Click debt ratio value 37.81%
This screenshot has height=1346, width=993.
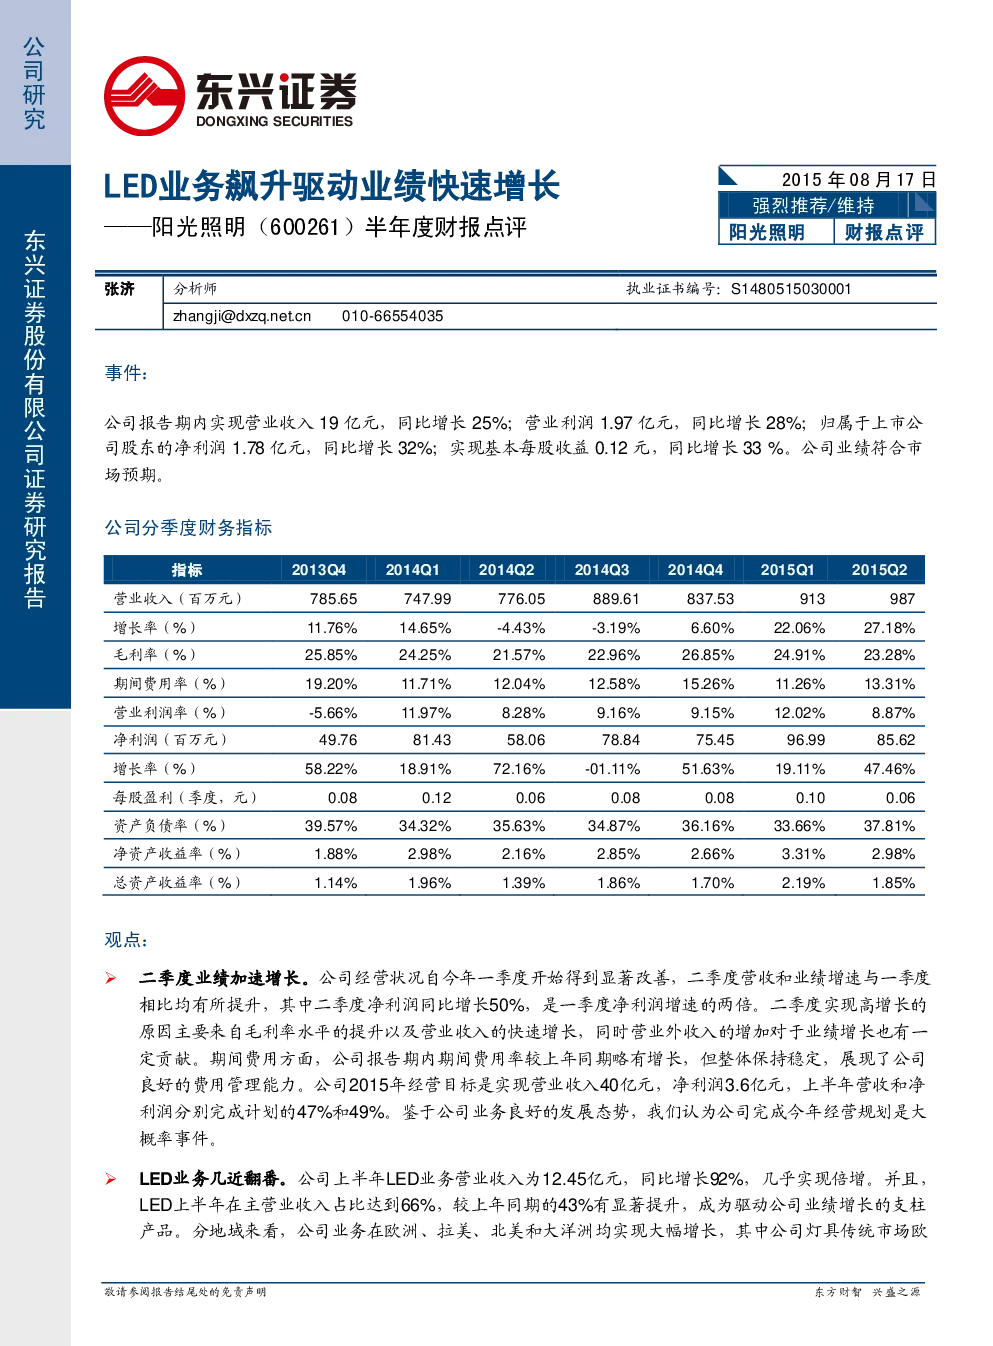click(889, 826)
